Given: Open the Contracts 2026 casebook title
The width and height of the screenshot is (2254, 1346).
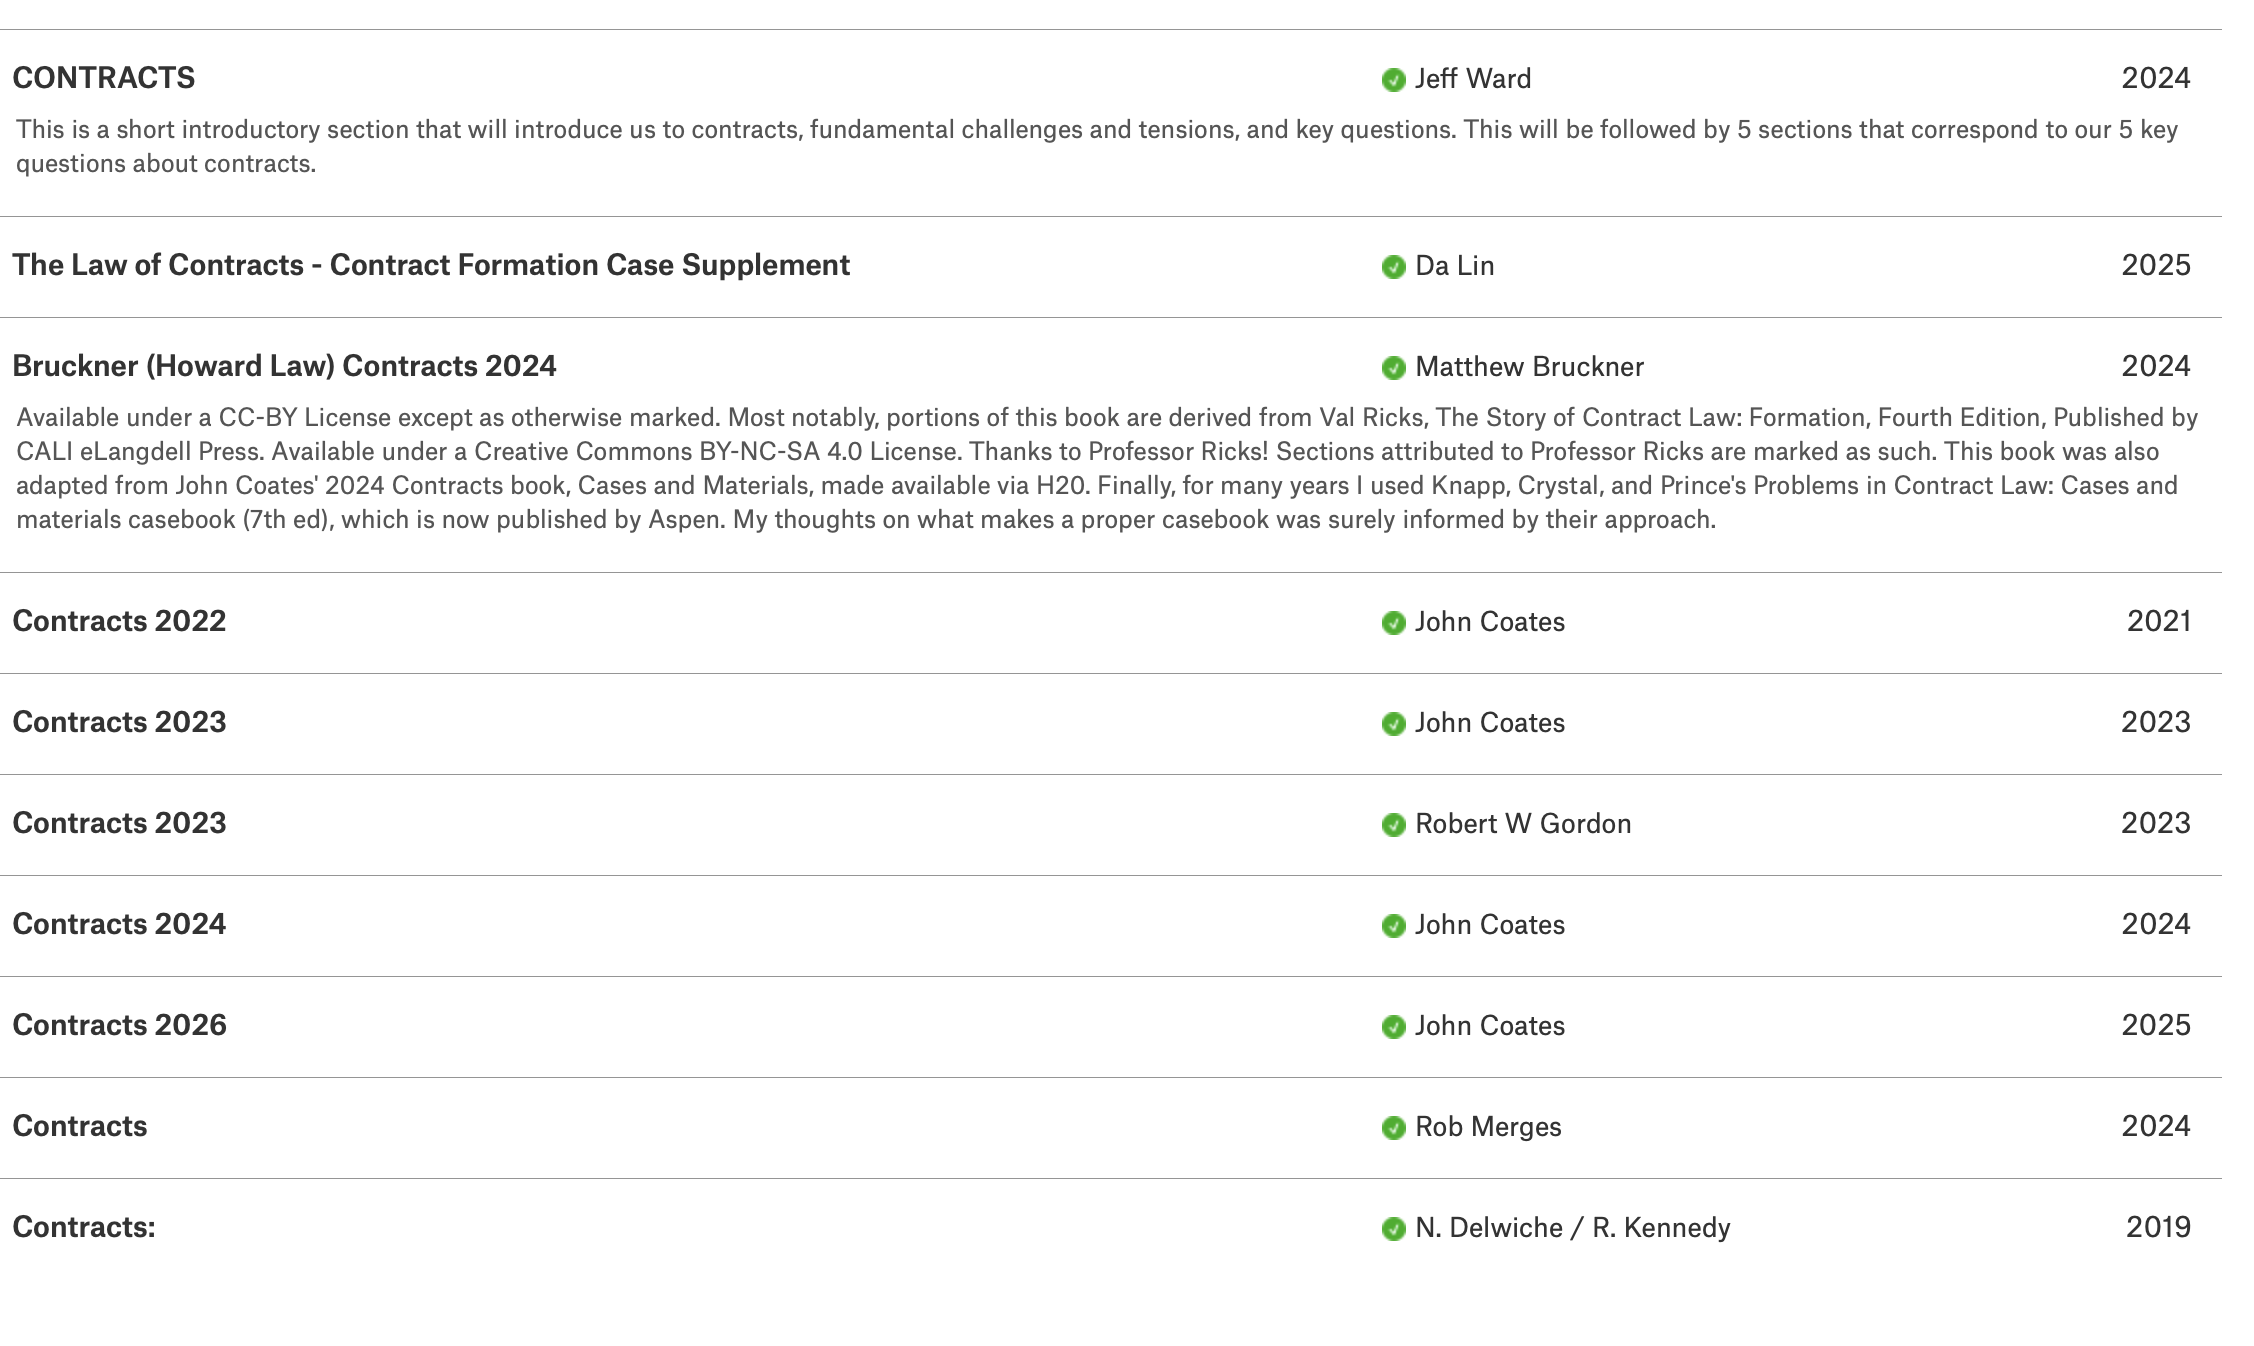Looking at the screenshot, I should click(x=119, y=1025).
